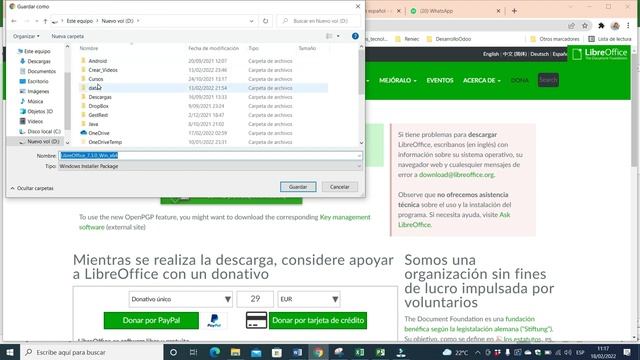Edit the donation amount 29 field
640x360 pixels.
pos(255,299)
